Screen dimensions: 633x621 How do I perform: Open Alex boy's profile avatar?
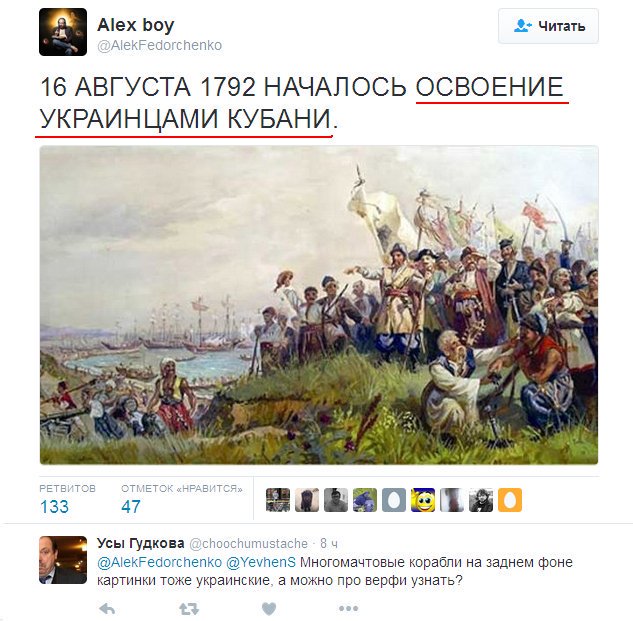click(x=63, y=32)
